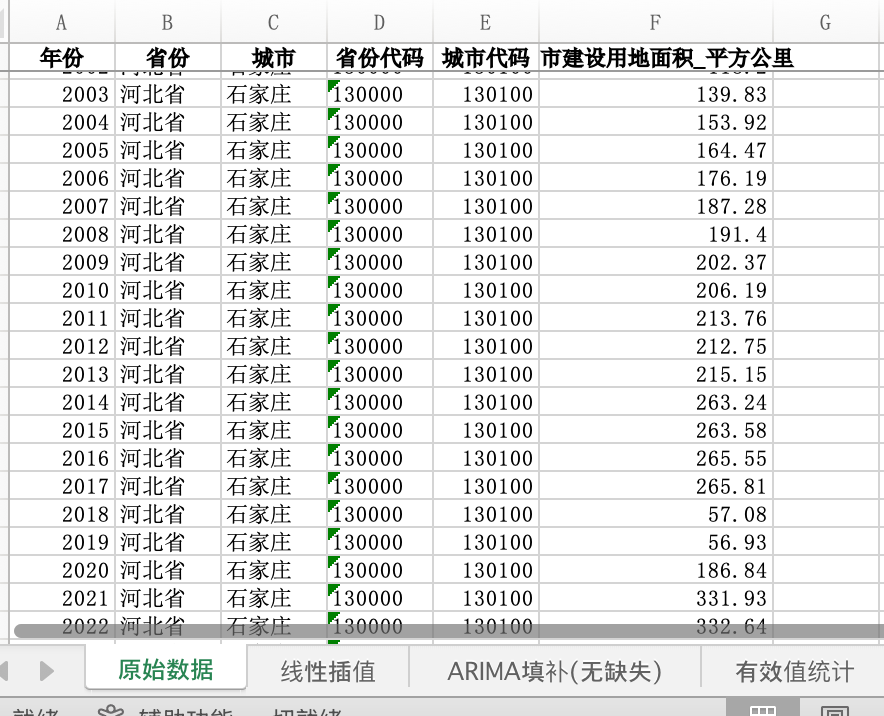This screenshot has height=716, width=884.
Task: Select the area value 164.47
Action: (x=656, y=151)
